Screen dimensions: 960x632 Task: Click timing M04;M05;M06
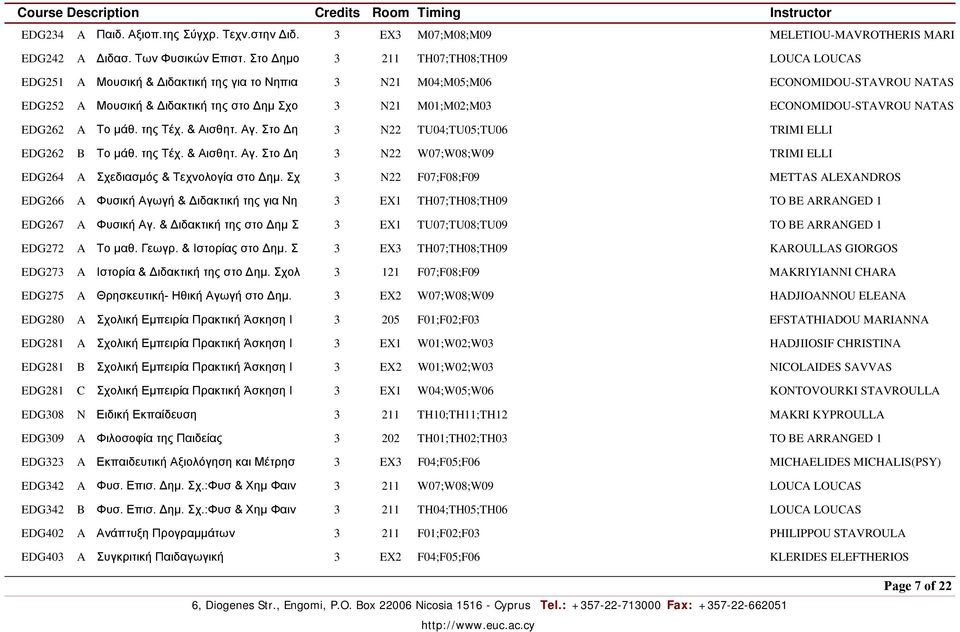pyautogui.click(x=454, y=82)
